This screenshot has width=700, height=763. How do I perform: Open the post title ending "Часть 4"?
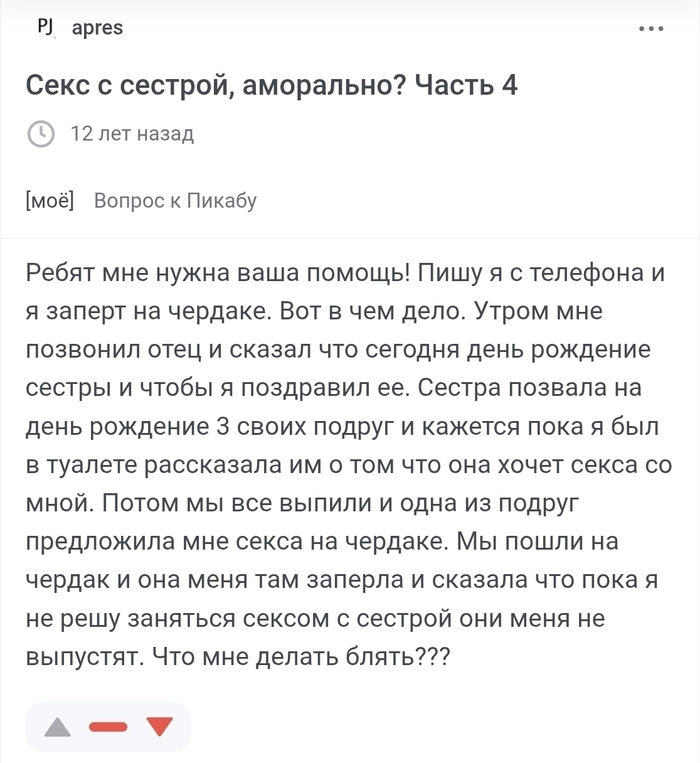click(271, 85)
